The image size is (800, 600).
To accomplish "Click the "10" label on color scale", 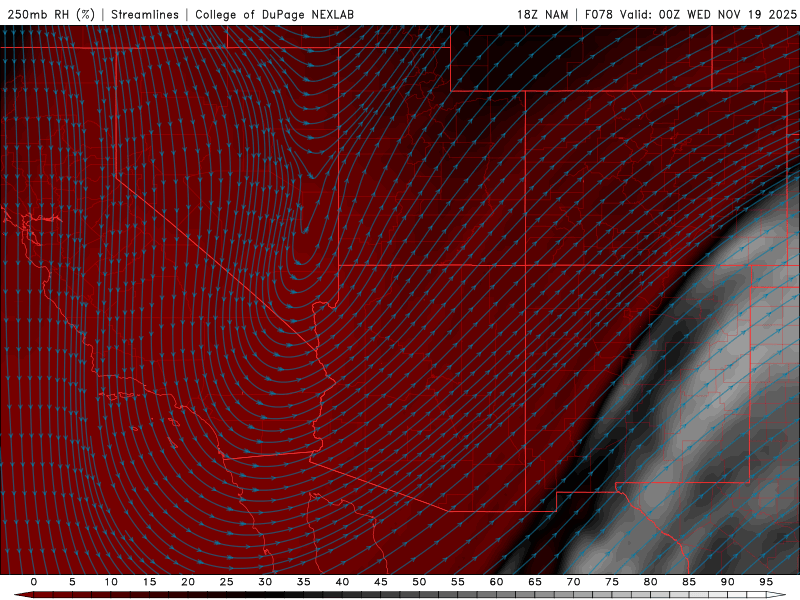I will [111, 582].
